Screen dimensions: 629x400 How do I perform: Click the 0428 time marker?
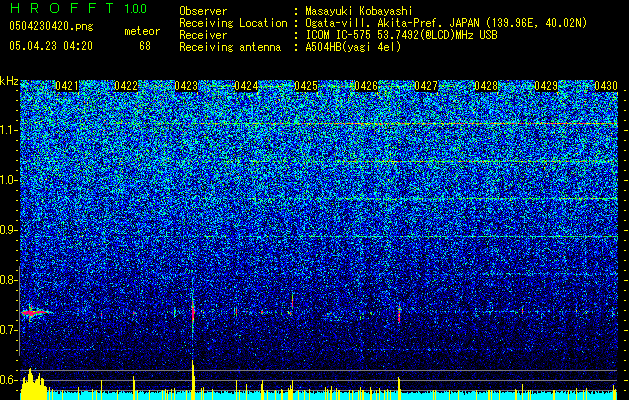point(486,86)
